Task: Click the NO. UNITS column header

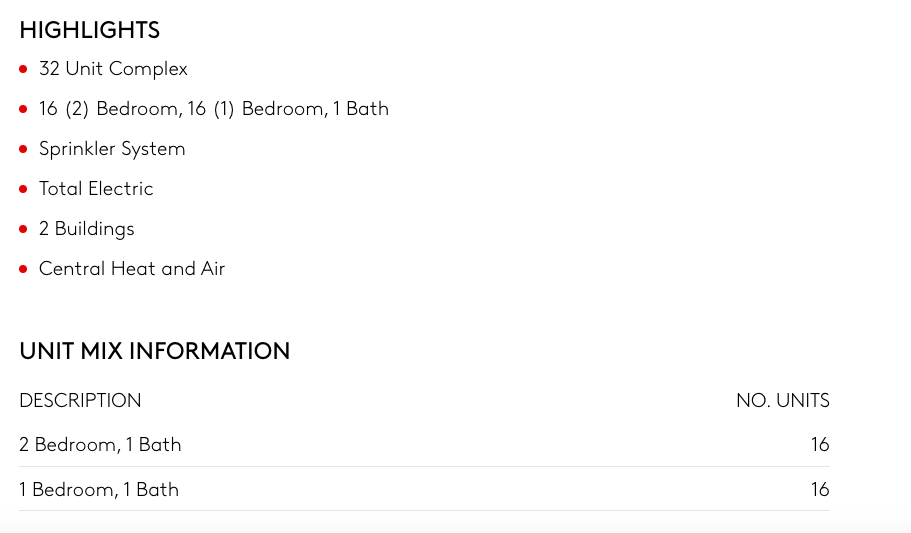Action: point(782,401)
